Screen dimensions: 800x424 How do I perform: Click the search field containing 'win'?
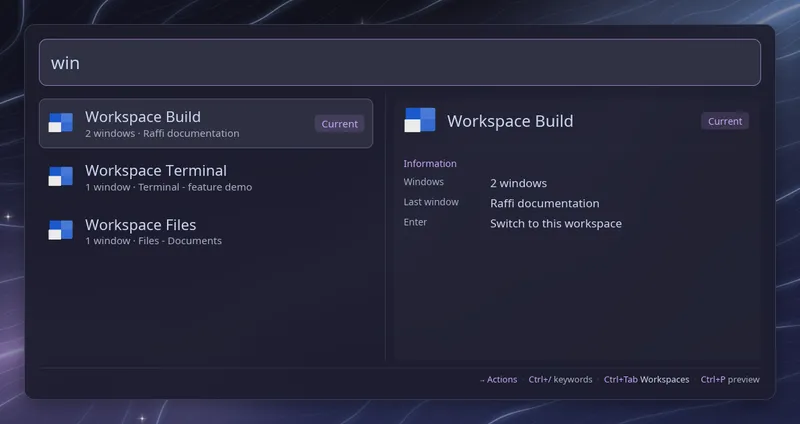(x=399, y=62)
